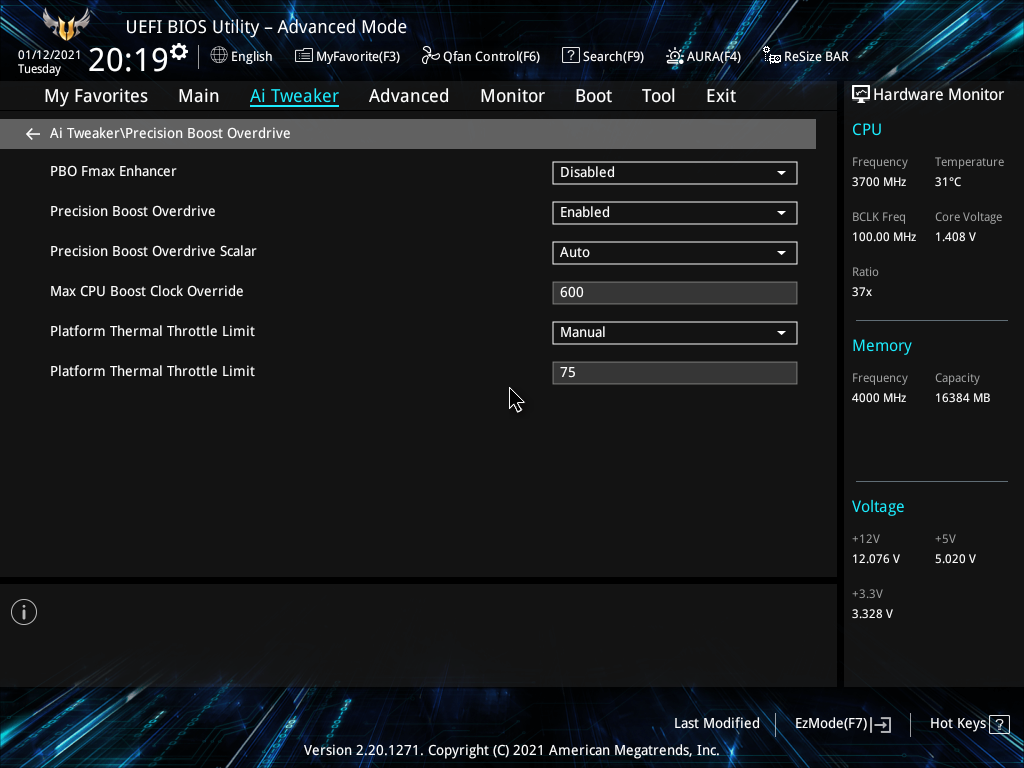Click the info circle icon
1024x768 pixels.
[24, 612]
